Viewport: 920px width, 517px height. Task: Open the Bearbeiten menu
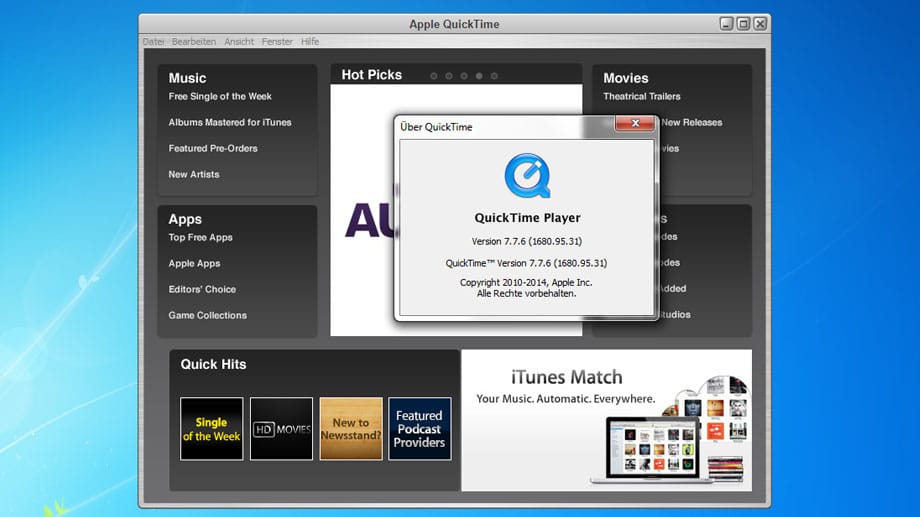(x=194, y=42)
